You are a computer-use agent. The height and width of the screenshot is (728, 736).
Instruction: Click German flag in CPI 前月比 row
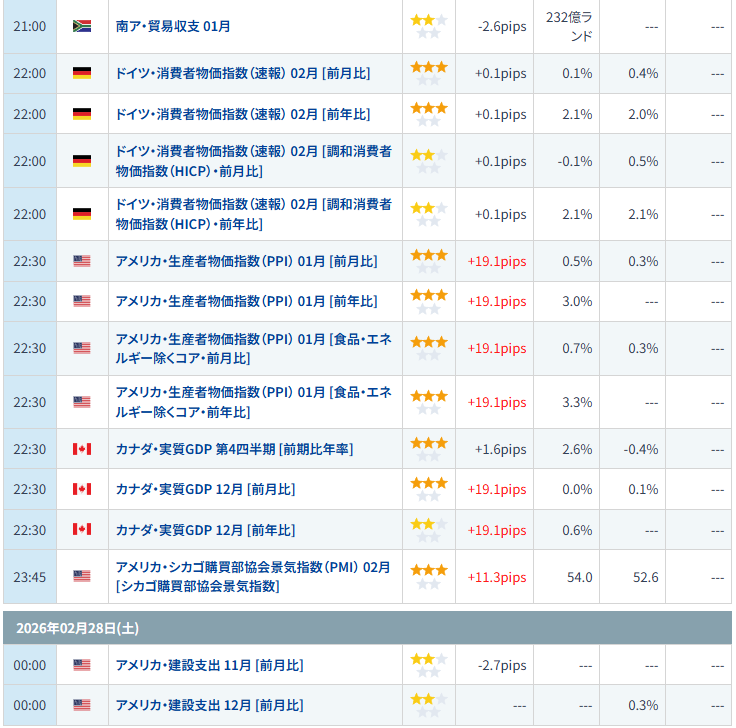coord(82,73)
